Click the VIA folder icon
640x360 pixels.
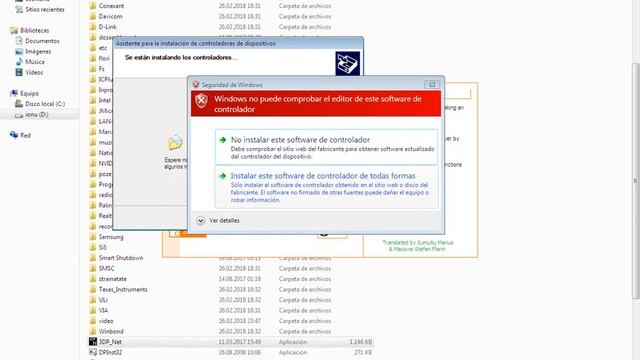93,311
